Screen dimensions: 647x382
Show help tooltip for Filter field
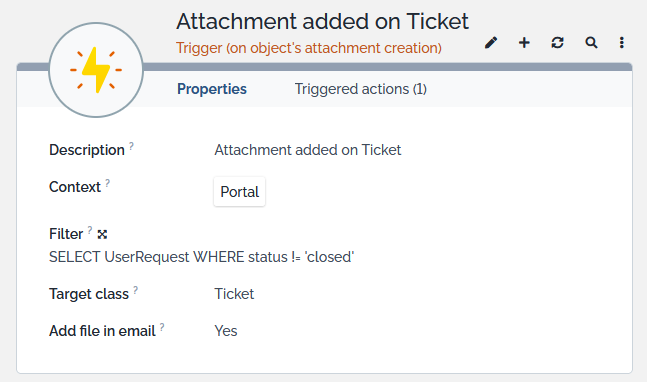tap(90, 230)
